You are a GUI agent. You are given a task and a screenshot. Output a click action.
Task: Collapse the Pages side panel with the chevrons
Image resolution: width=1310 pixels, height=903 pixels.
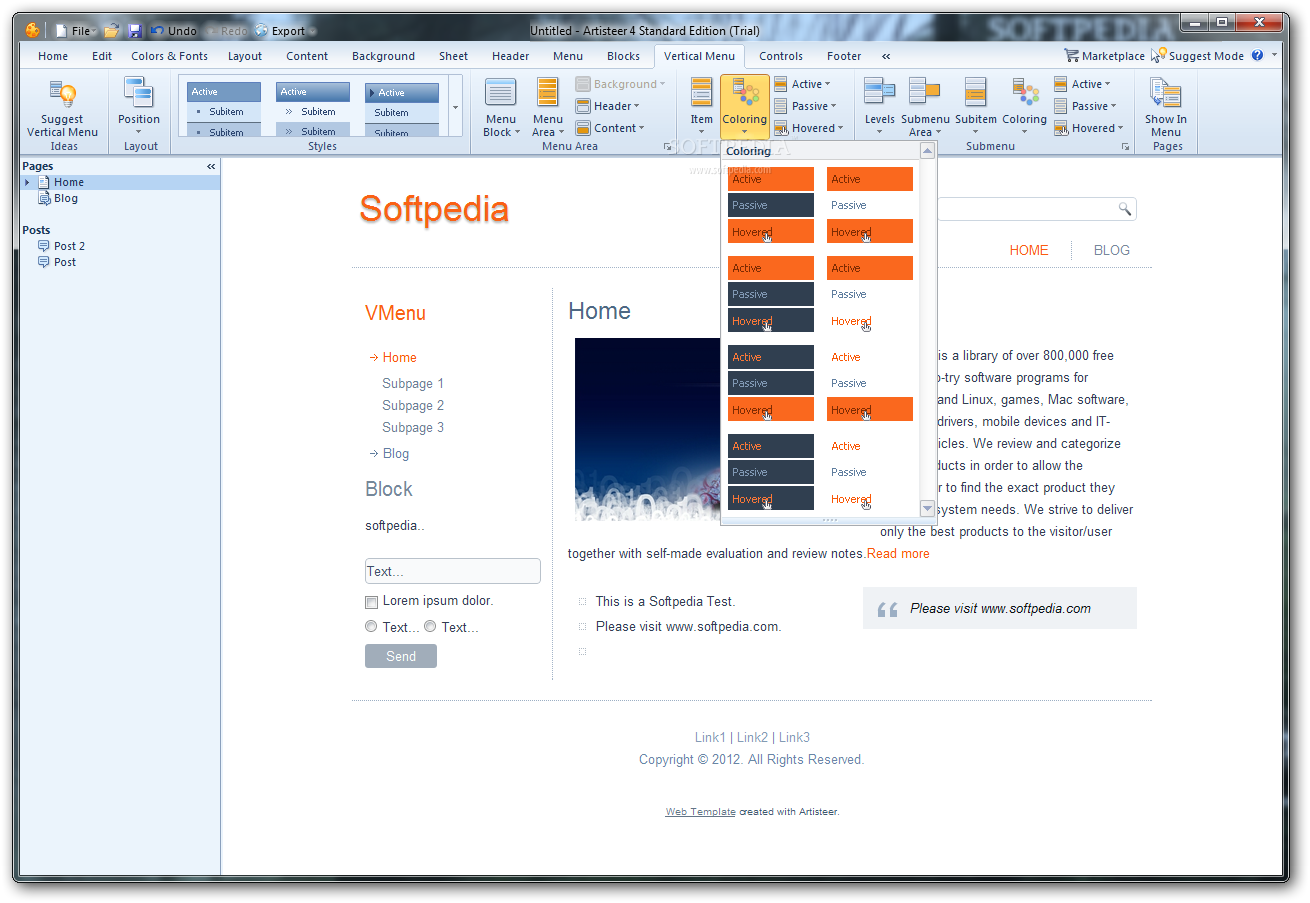(211, 166)
